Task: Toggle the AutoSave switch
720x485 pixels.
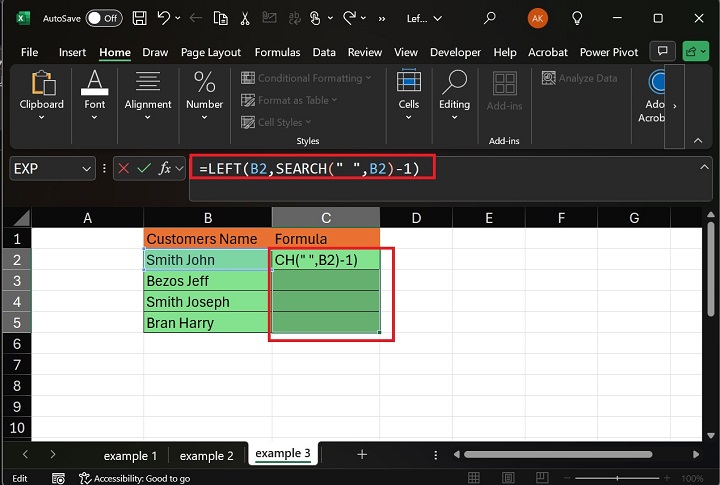Action: tap(104, 18)
